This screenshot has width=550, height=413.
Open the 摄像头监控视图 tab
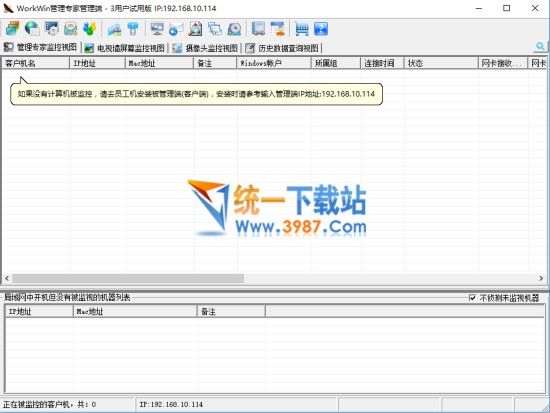pyautogui.click(x=206, y=48)
